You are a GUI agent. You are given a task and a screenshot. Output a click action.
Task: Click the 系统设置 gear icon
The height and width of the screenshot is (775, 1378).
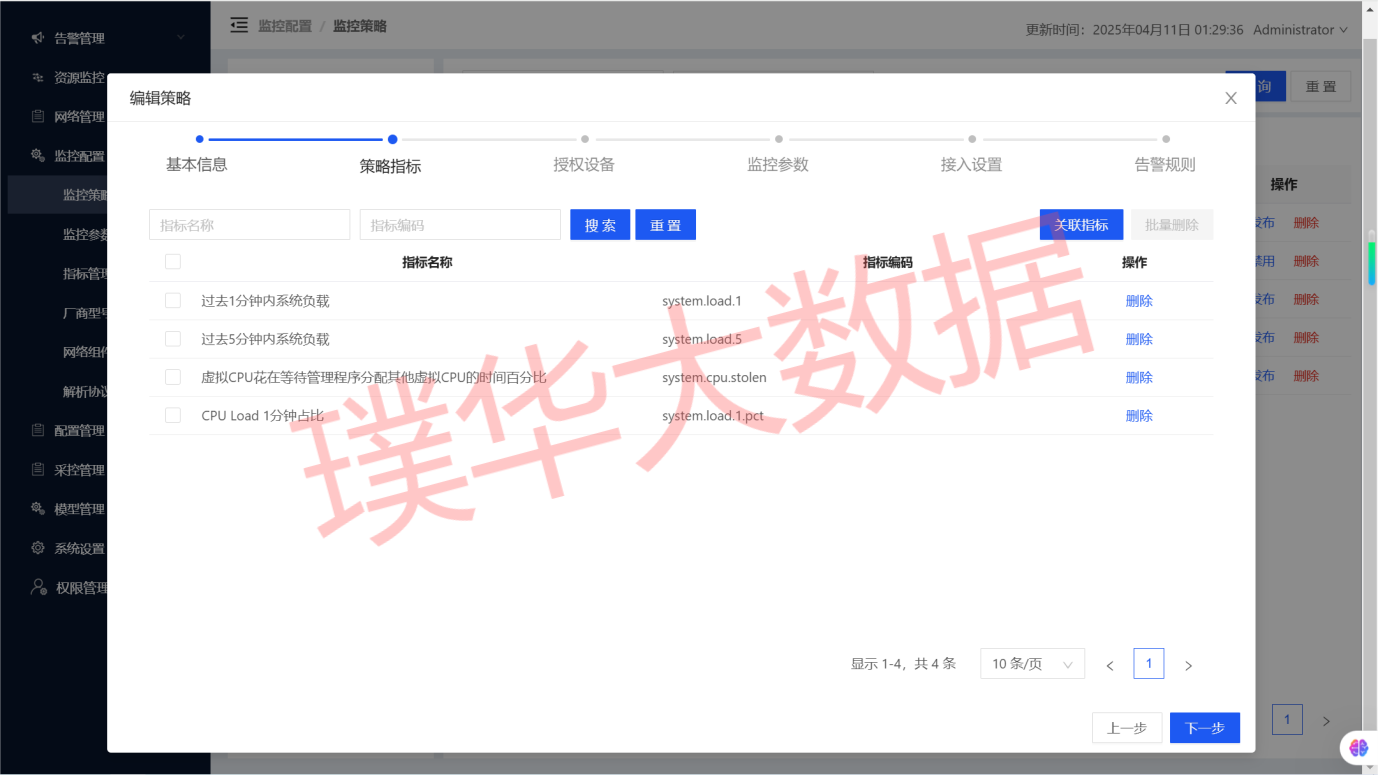point(38,548)
